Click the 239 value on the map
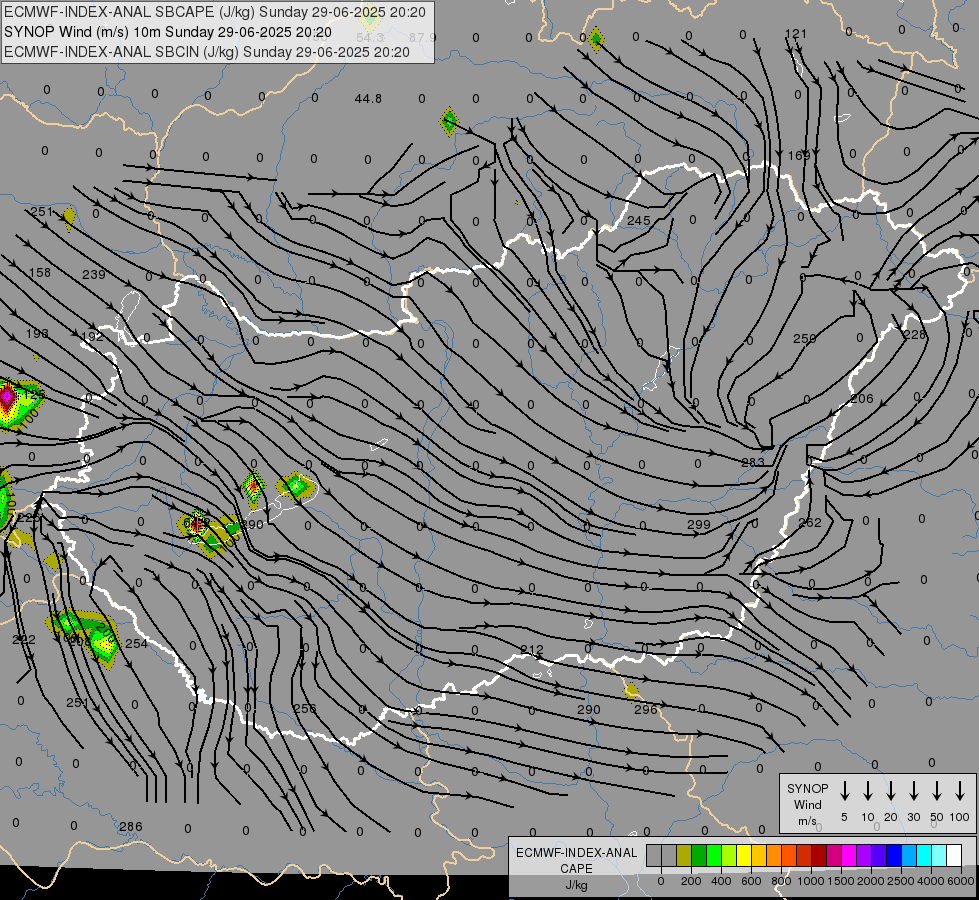Screen dimensions: 979x900 94,274
